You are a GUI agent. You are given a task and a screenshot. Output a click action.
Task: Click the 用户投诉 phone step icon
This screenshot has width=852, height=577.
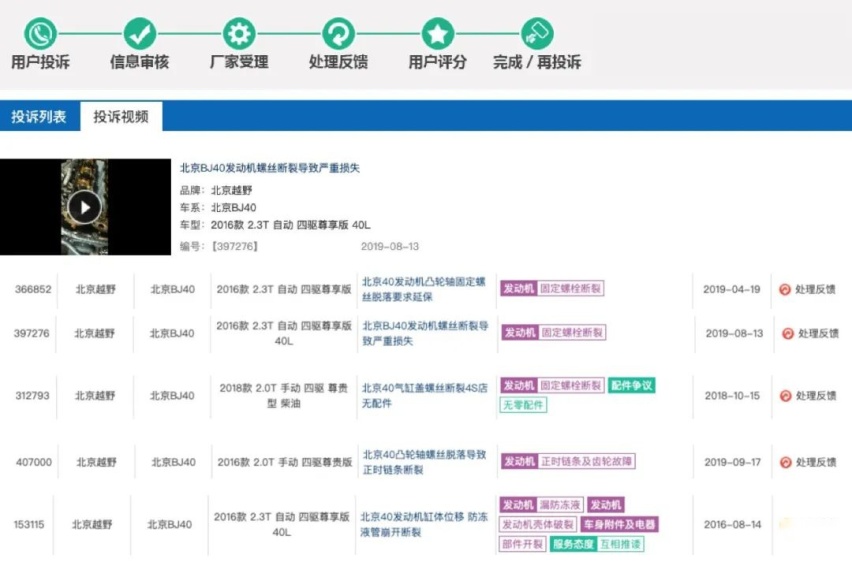click(40, 34)
